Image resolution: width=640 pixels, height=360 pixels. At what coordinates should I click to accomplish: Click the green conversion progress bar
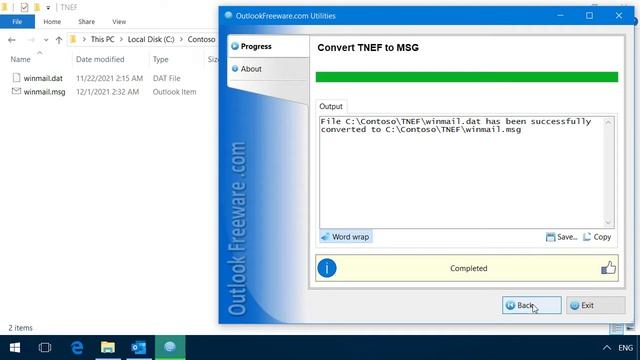pyautogui.click(x=467, y=77)
